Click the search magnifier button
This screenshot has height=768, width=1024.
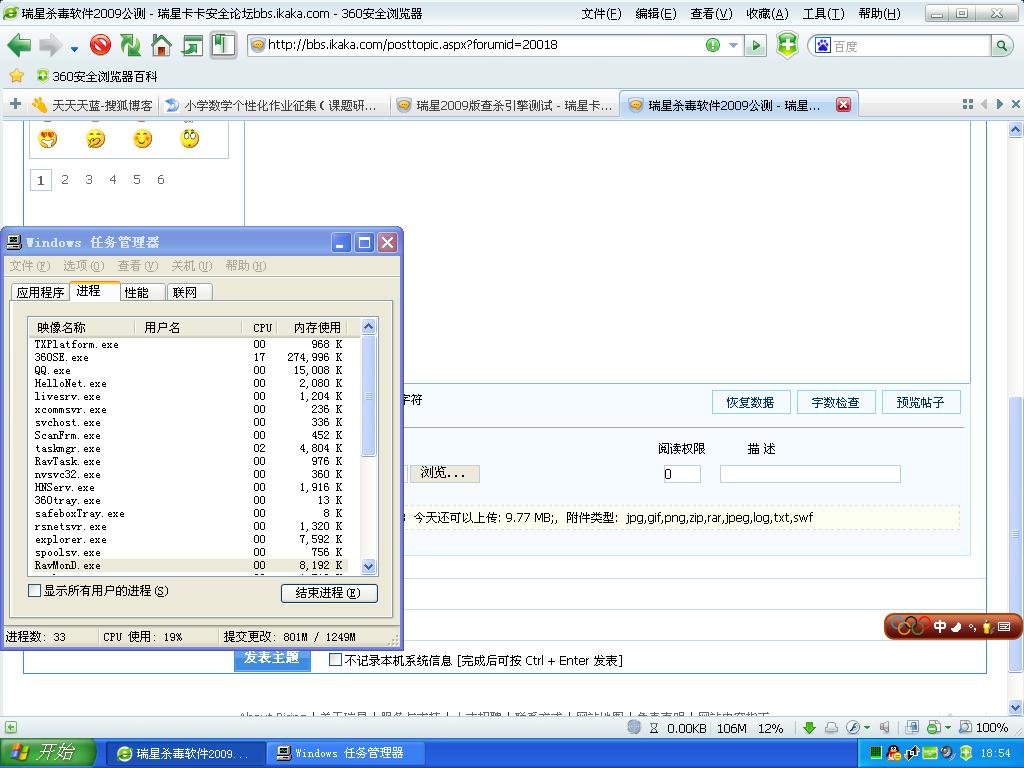(x=1001, y=46)
